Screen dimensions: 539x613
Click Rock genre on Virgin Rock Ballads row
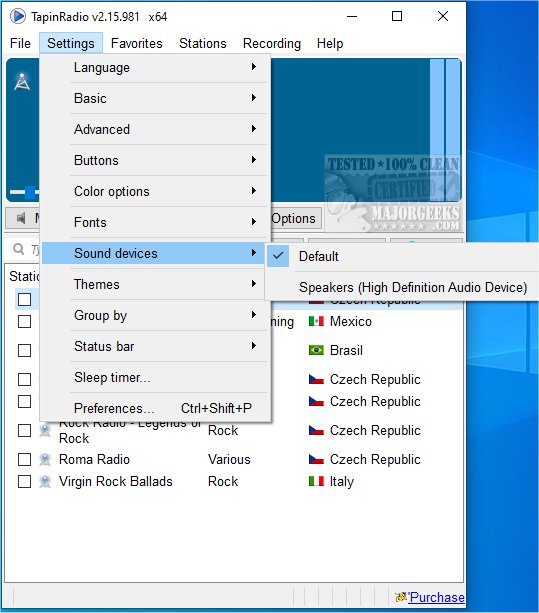[223, 481]
